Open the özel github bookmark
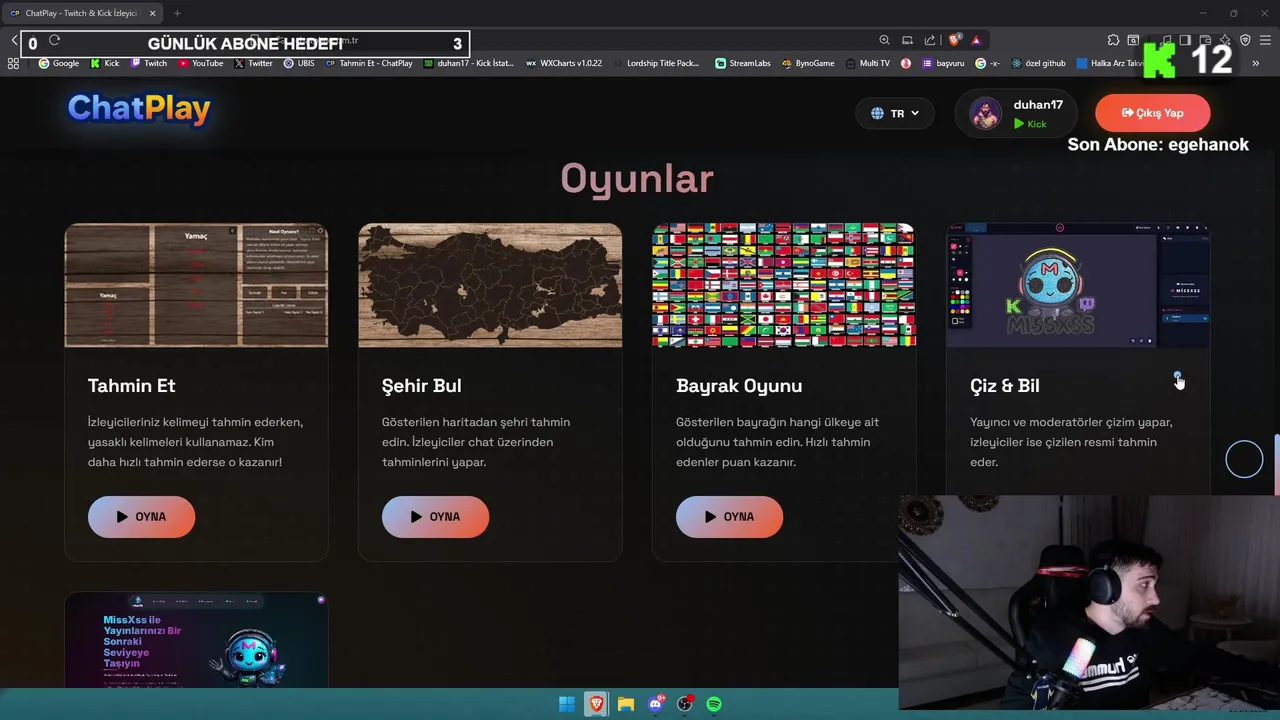This screenshot has height=720, width=1280. pos(1039,63)
